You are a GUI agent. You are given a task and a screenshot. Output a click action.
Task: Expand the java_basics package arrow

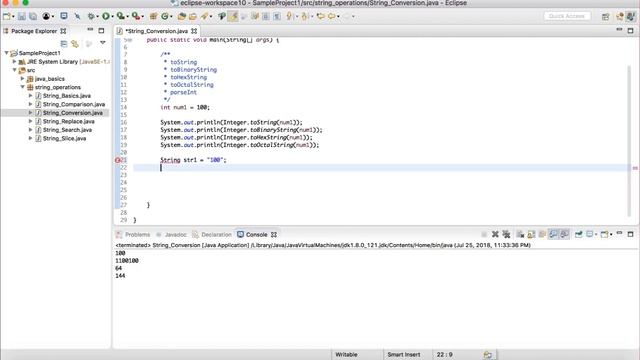[x=22, y=78]
